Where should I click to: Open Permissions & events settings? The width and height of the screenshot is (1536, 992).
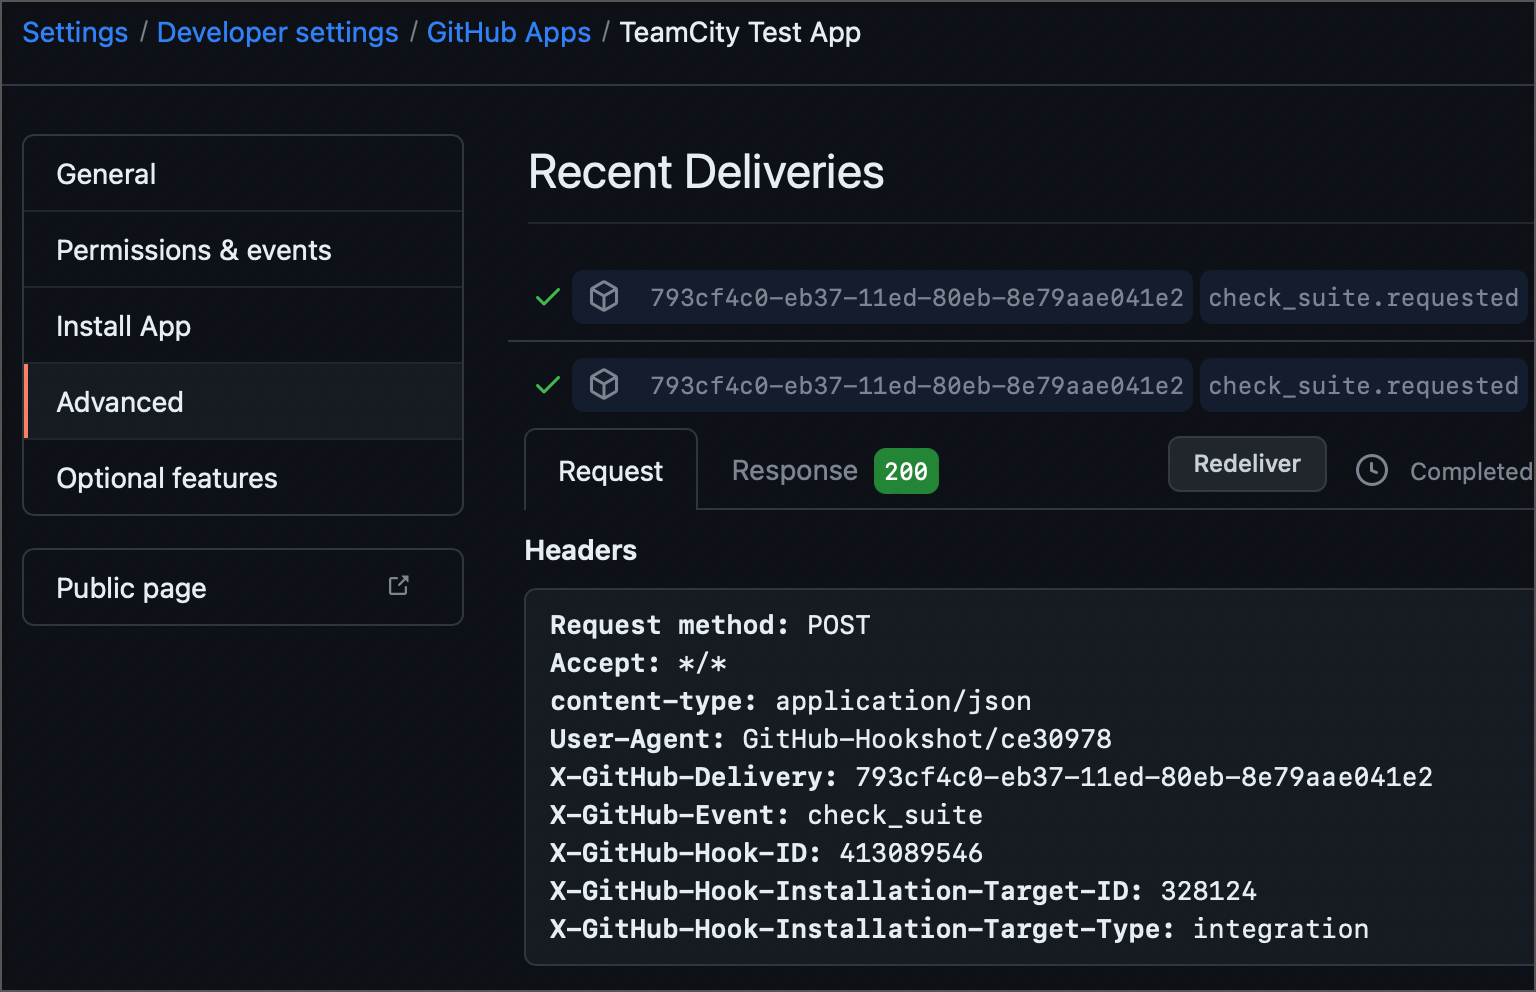pos(194,250)
